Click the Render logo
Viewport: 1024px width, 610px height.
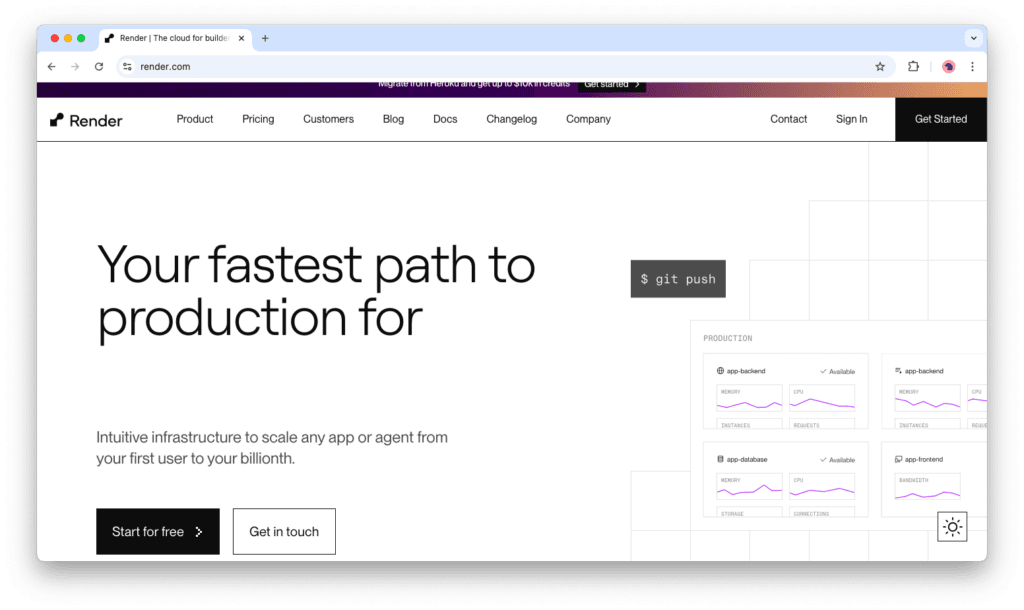(86, 120)
